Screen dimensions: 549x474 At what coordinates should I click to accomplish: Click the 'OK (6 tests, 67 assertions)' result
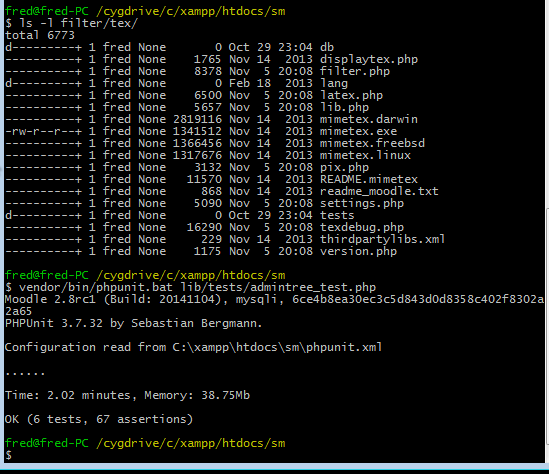pos(99,419)
